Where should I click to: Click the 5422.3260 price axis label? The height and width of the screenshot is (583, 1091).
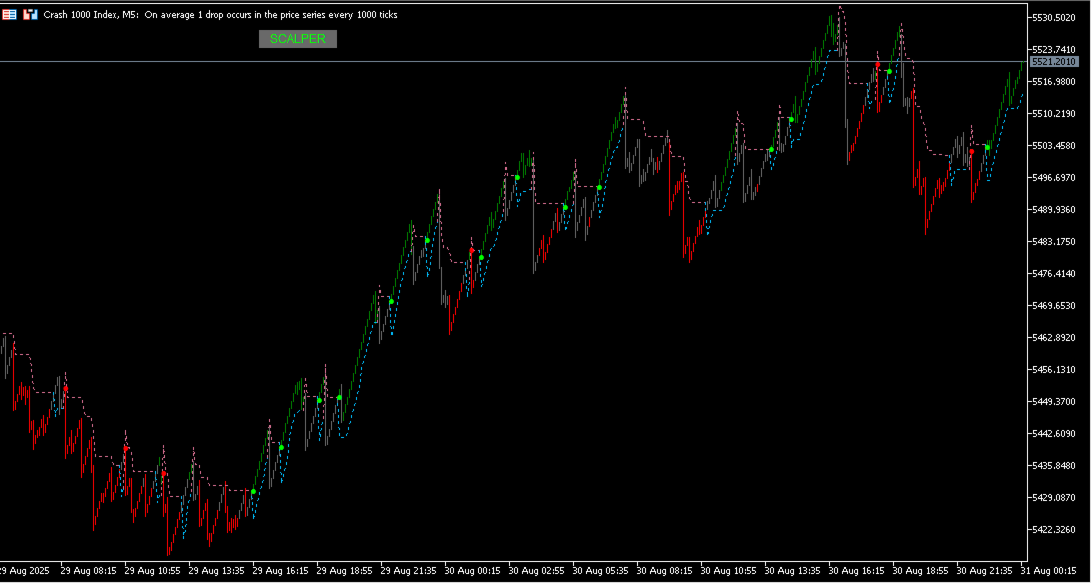1053,529
